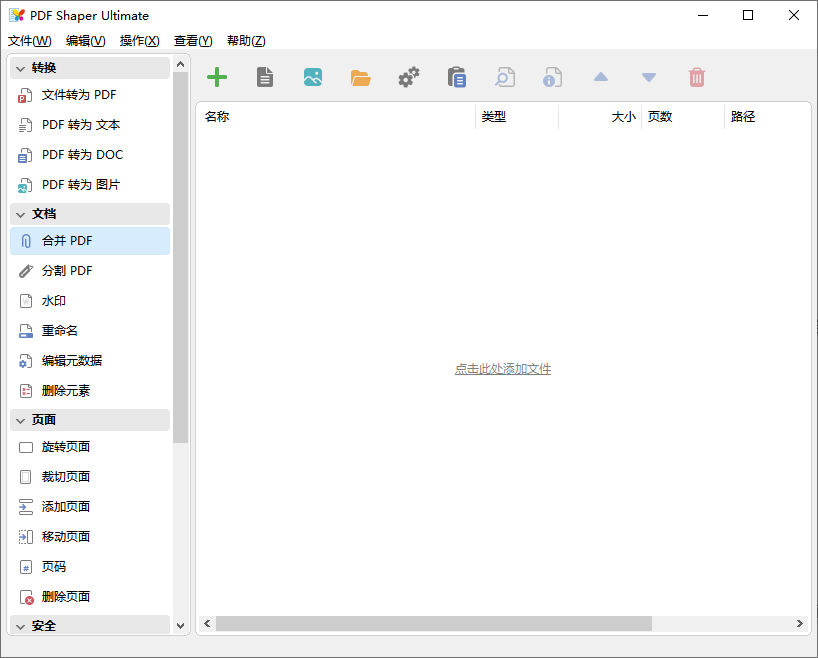This screenshot has height=658, width=818.
Task: Click the green plus to add files
Action: (216, 77)
